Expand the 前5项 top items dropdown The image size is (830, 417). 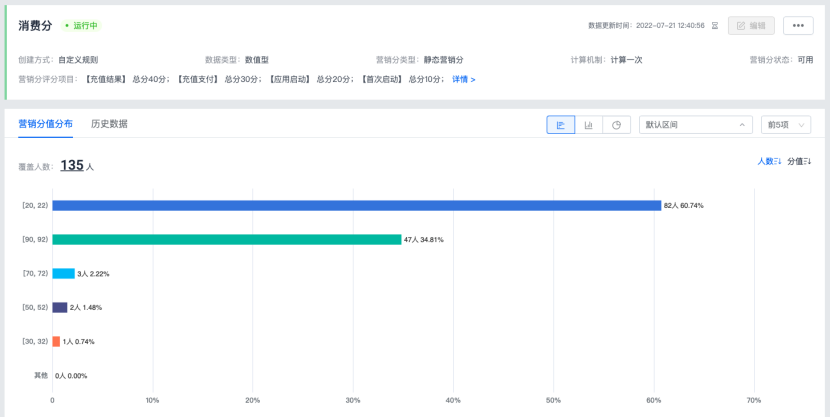tap(785, 125)
